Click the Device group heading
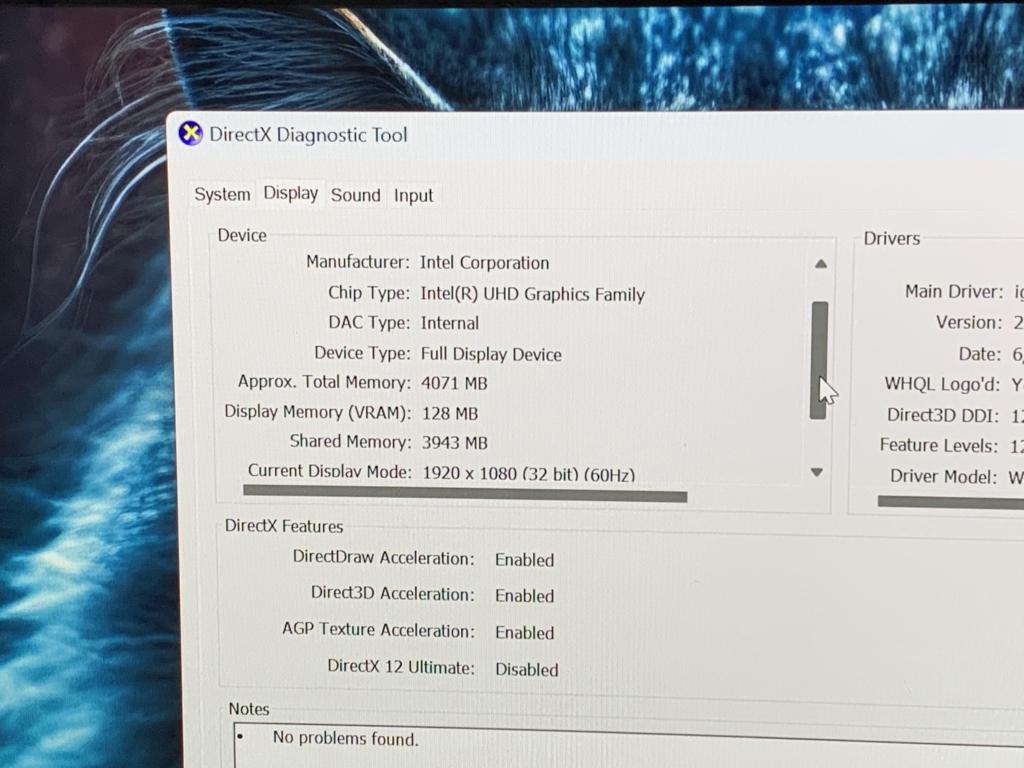The width and height of the screenshot is (1024, 768). [x=242, y=235]
